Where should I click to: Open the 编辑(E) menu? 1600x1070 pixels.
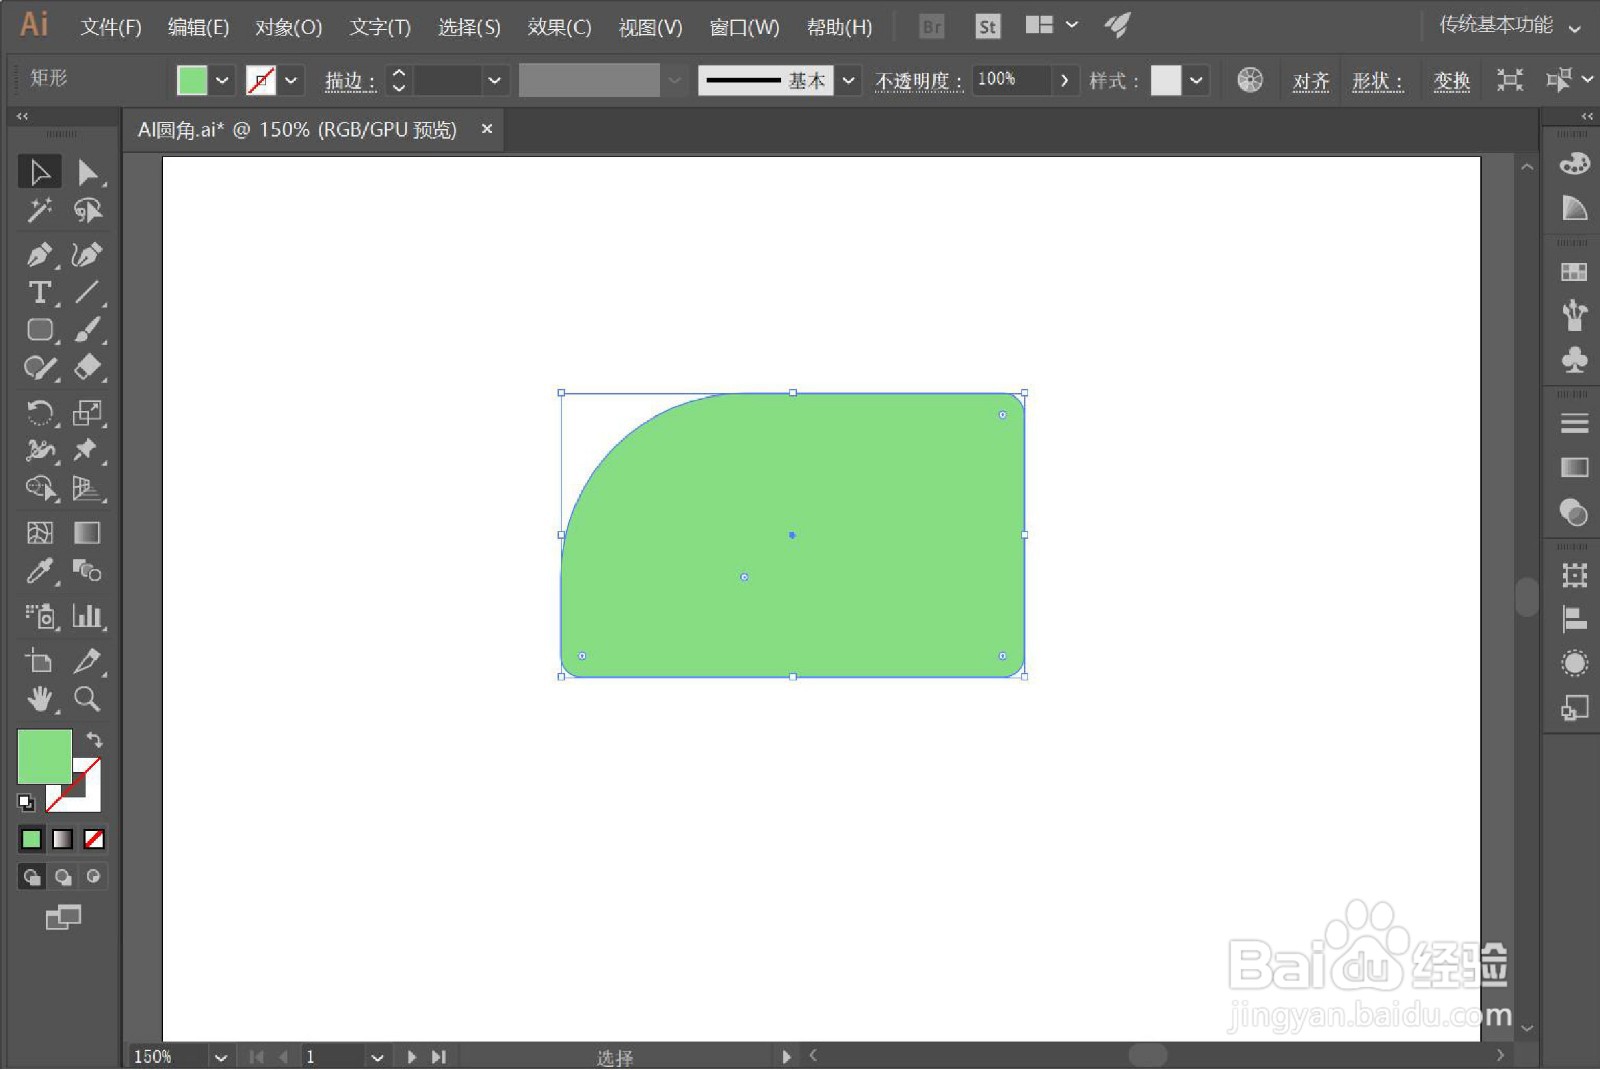click(198, 27)
